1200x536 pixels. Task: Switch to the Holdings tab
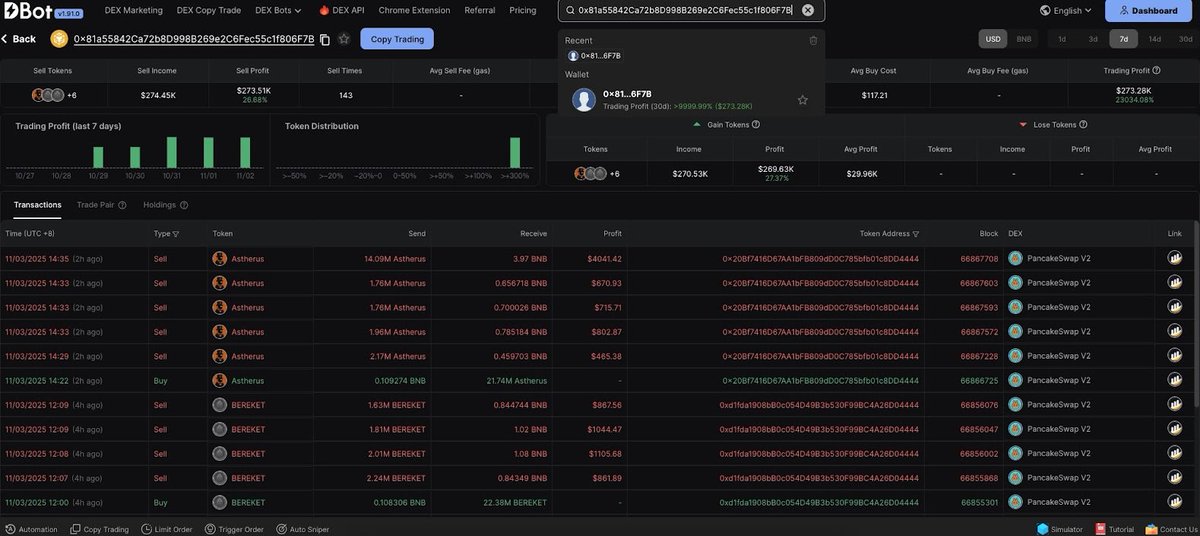(160, 205)
